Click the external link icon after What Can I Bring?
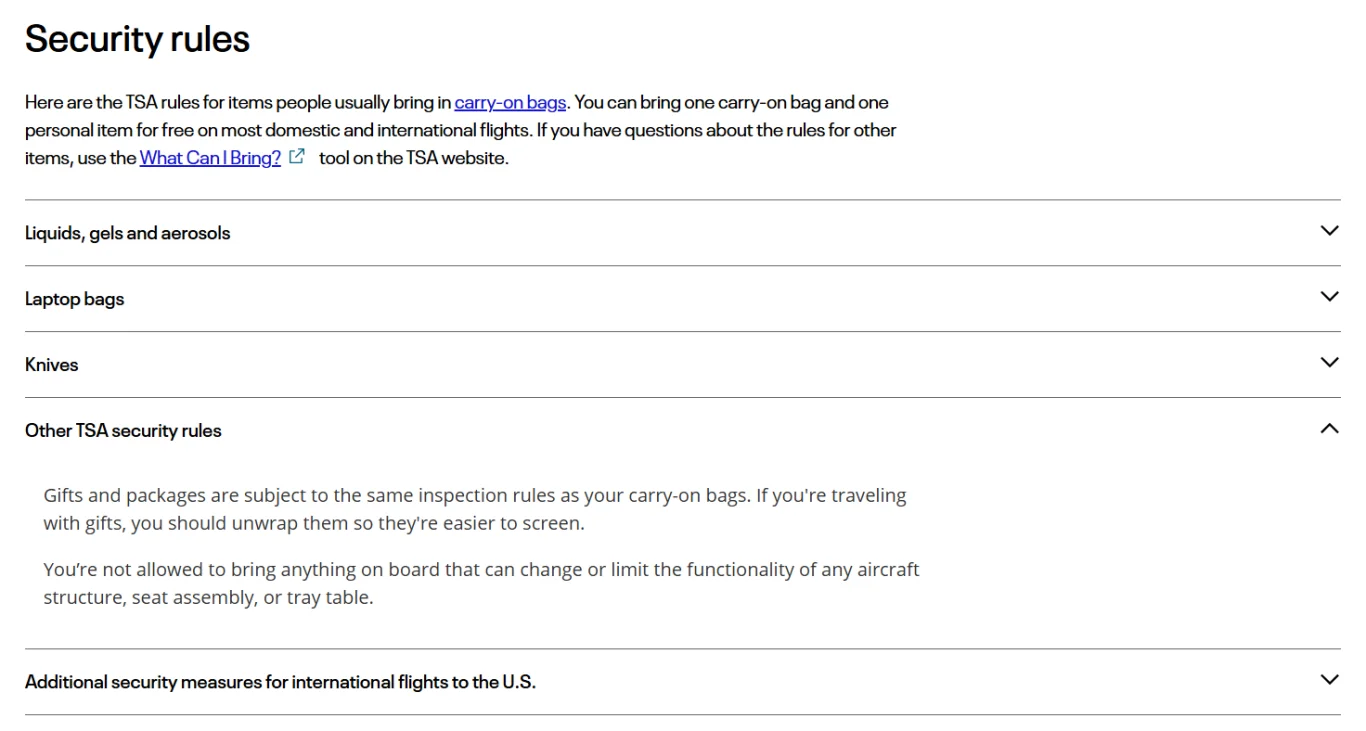 [x=296, y=157]
